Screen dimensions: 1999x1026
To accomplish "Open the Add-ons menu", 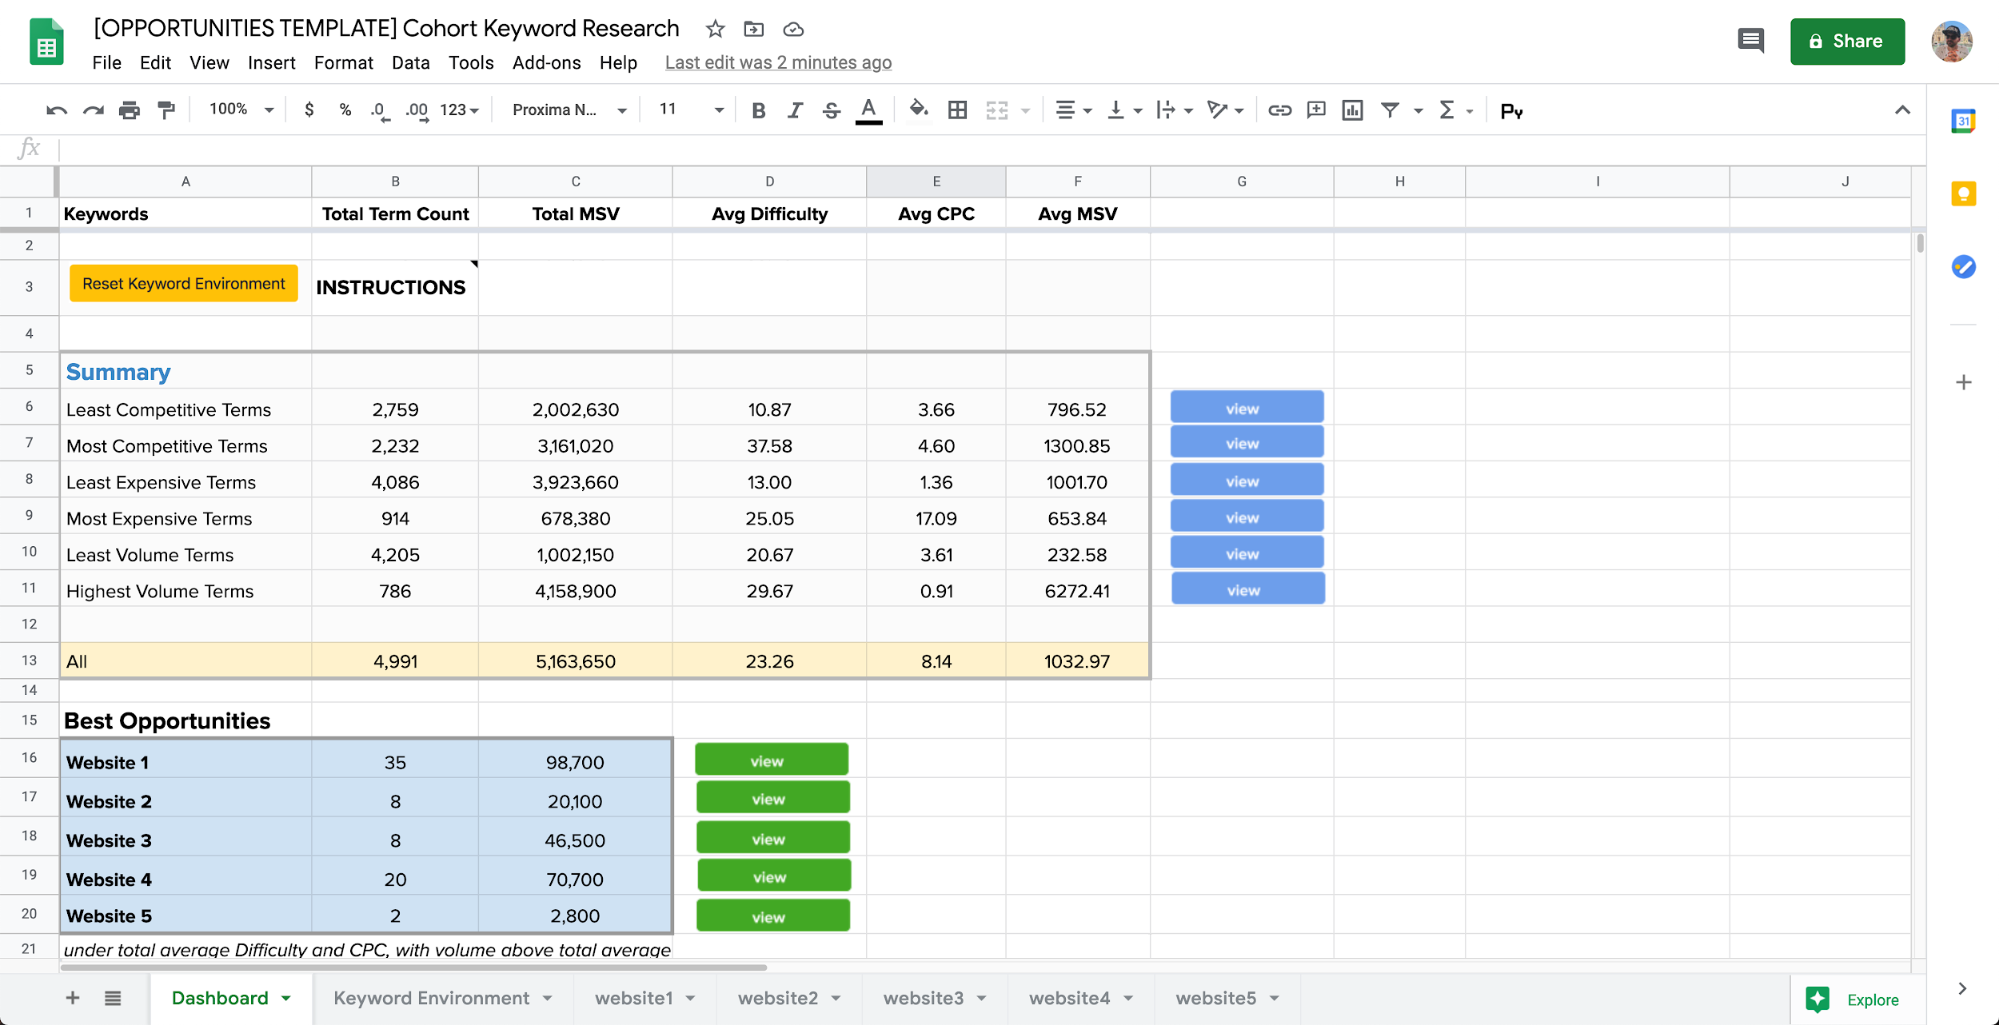I will click(546, 62).
